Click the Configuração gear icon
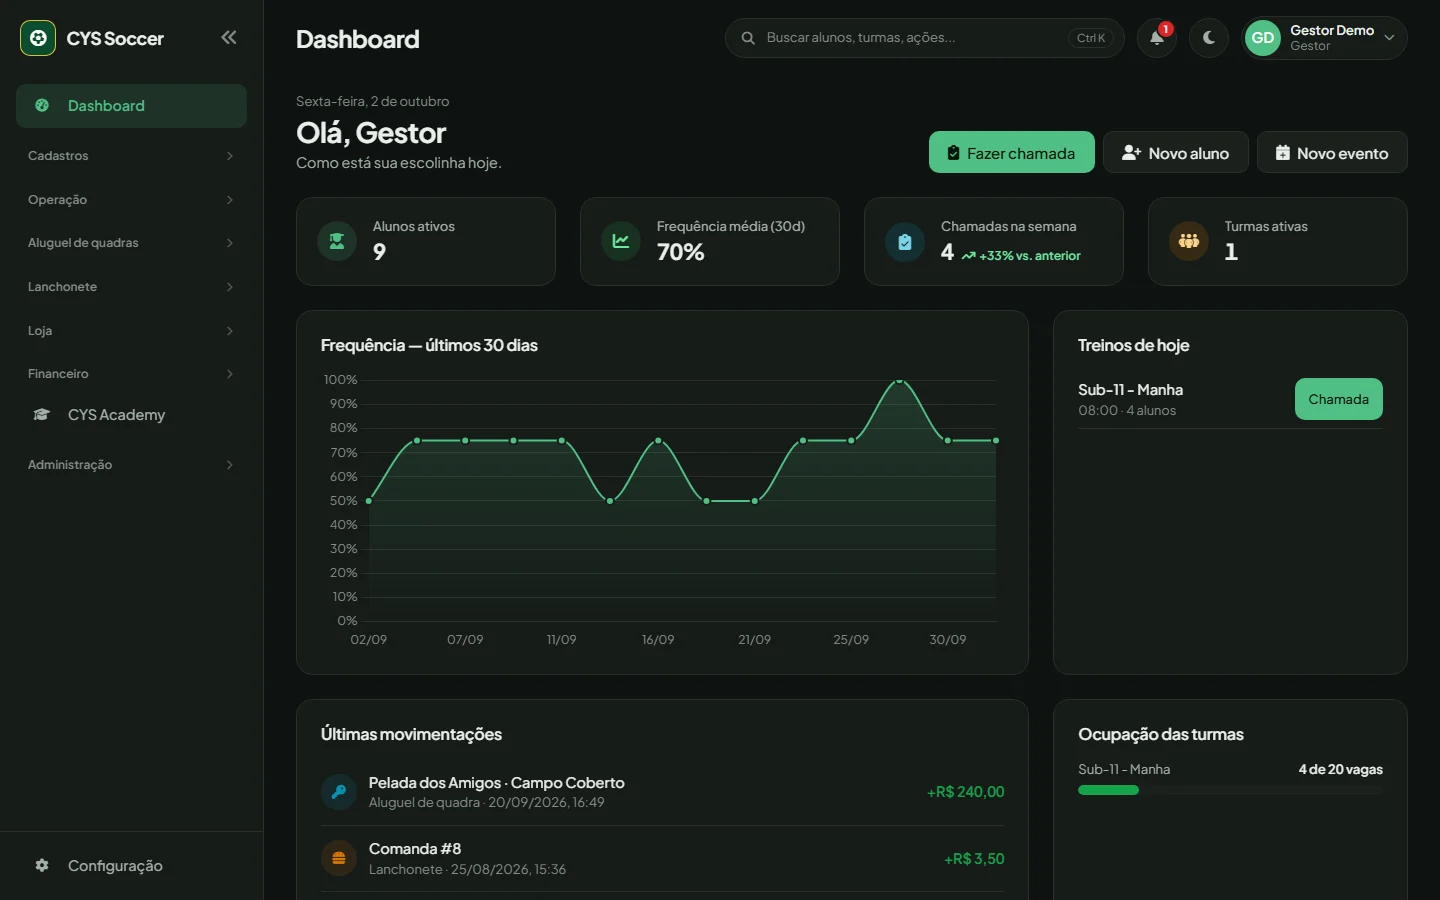The image size is (1440, 900). coord(42,866)
